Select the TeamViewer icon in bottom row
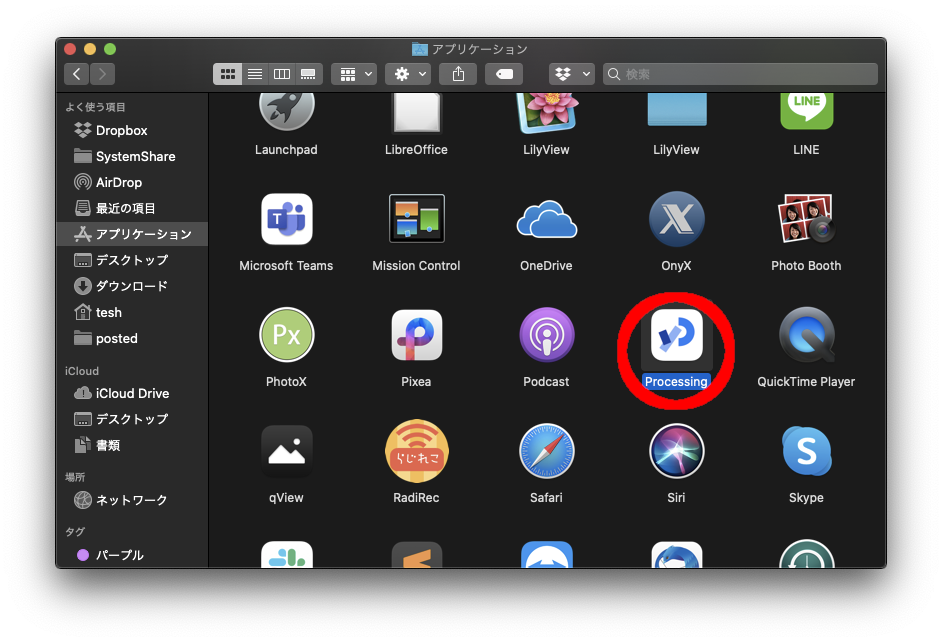This screenshot has width=942, height=642. [547, 555]
